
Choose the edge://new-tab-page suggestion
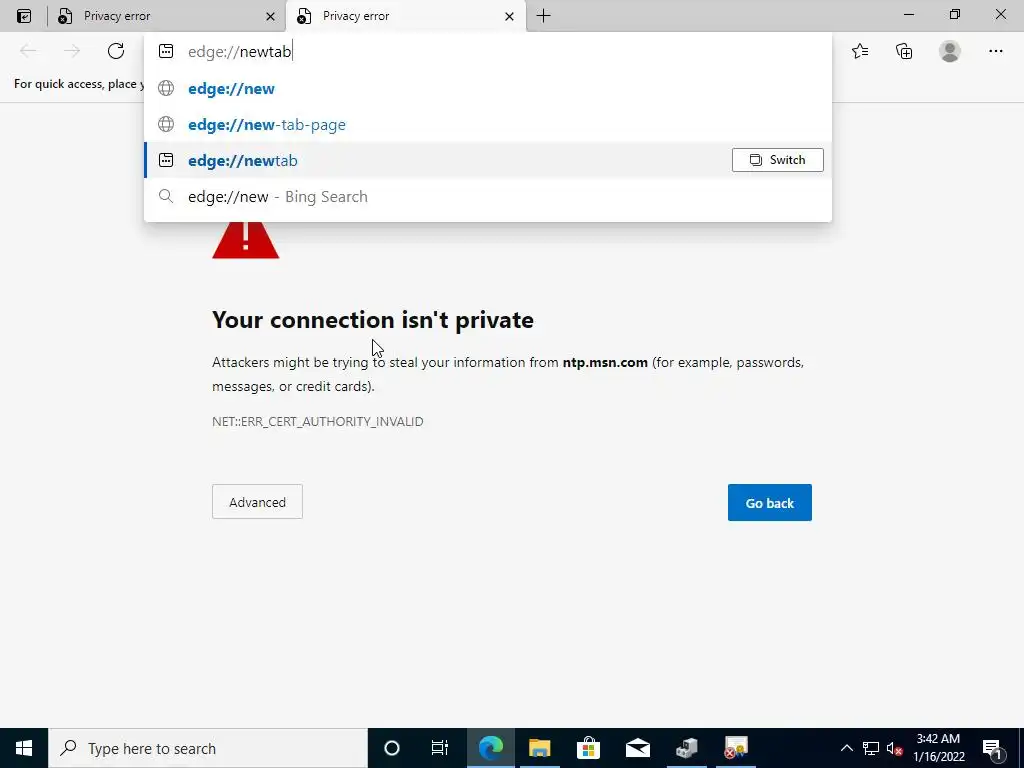488,124
